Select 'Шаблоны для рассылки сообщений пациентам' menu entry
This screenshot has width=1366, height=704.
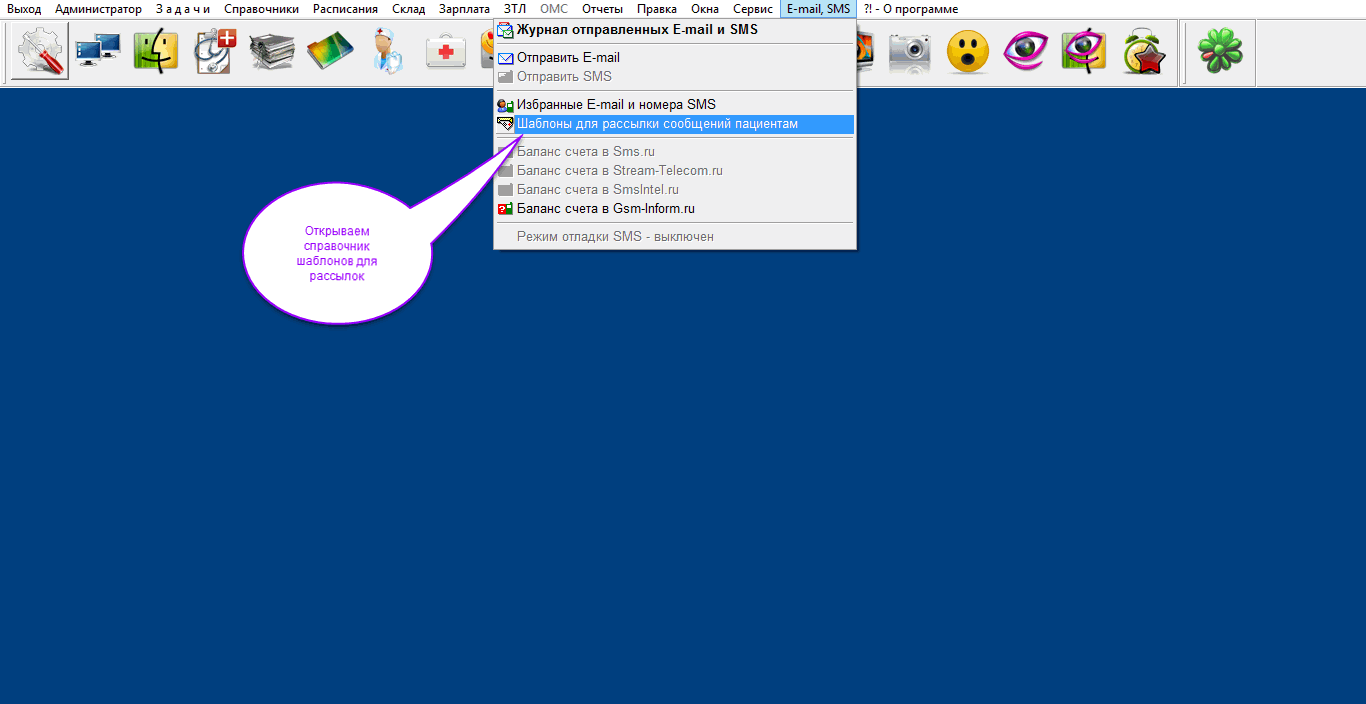657,124
